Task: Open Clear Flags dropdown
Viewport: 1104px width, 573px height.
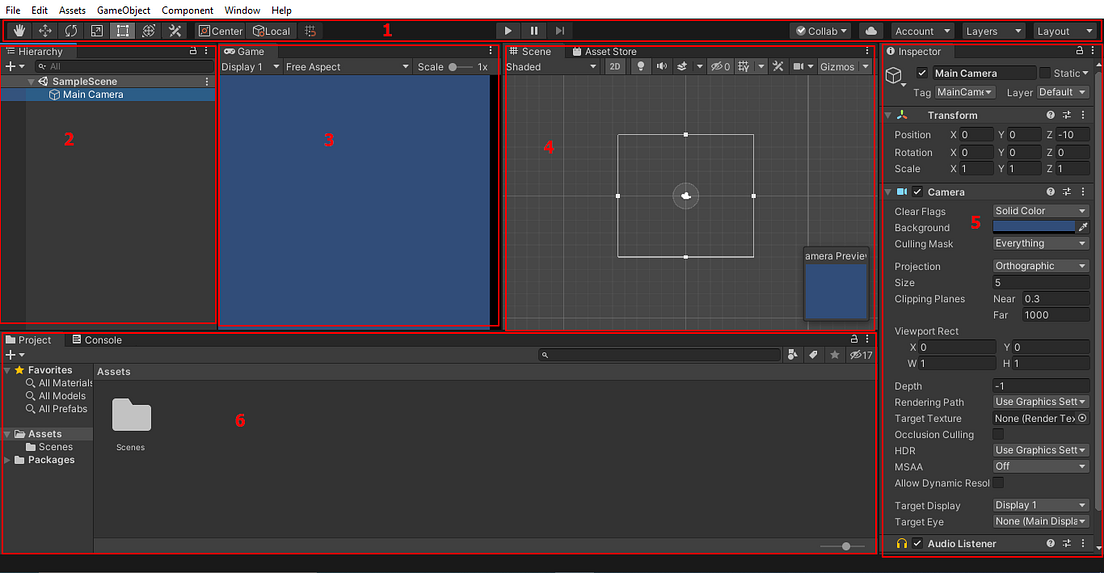Action: 1041,210
